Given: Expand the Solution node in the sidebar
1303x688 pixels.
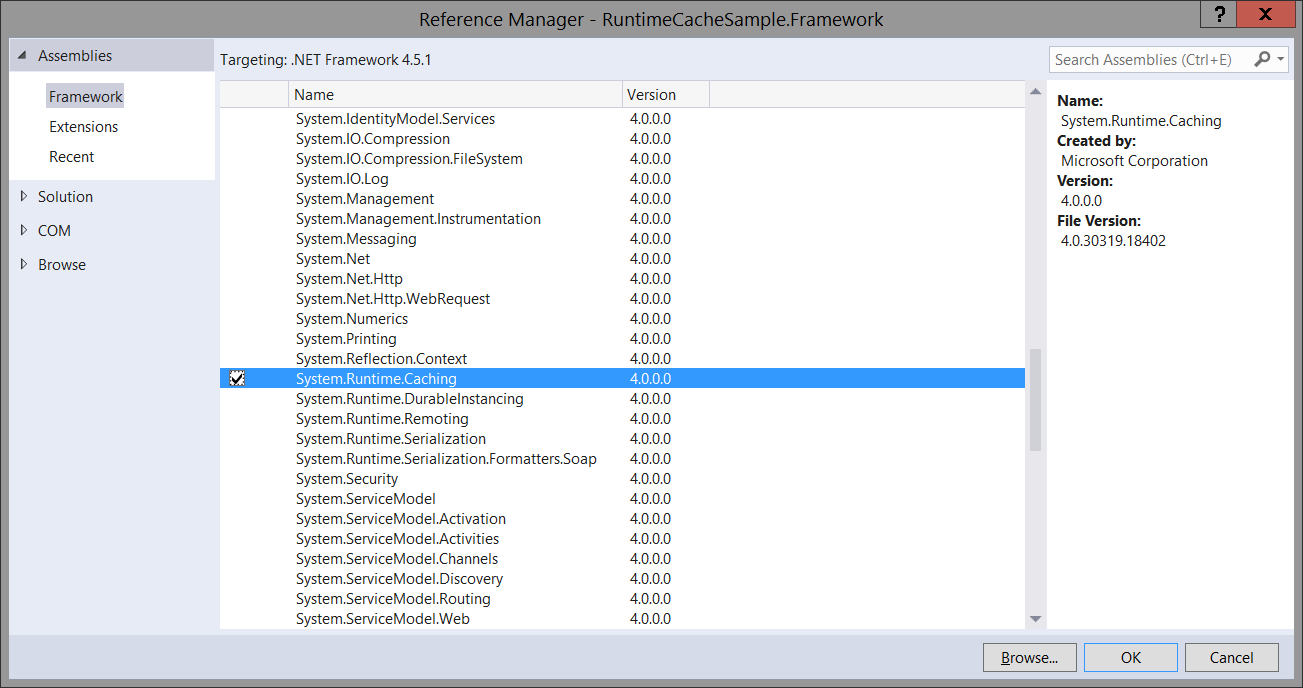Looking at the screenshot, I should 25,196.
